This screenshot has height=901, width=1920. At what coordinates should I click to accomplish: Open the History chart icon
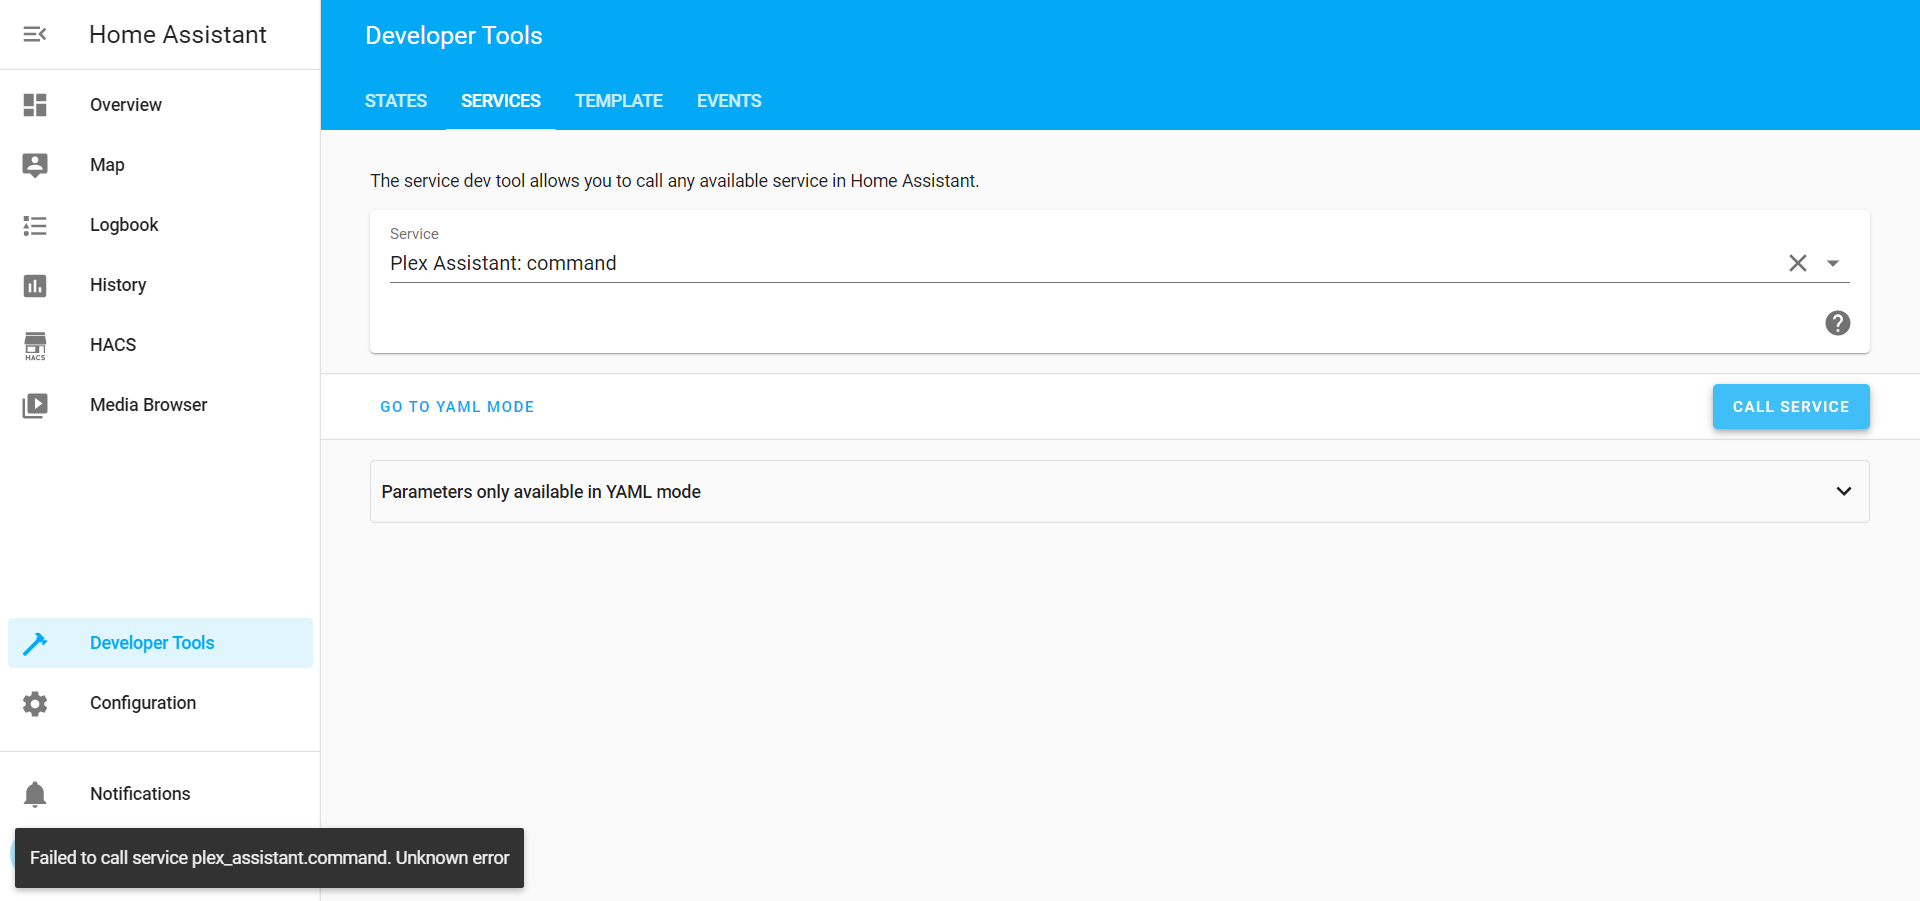point(35,285)
